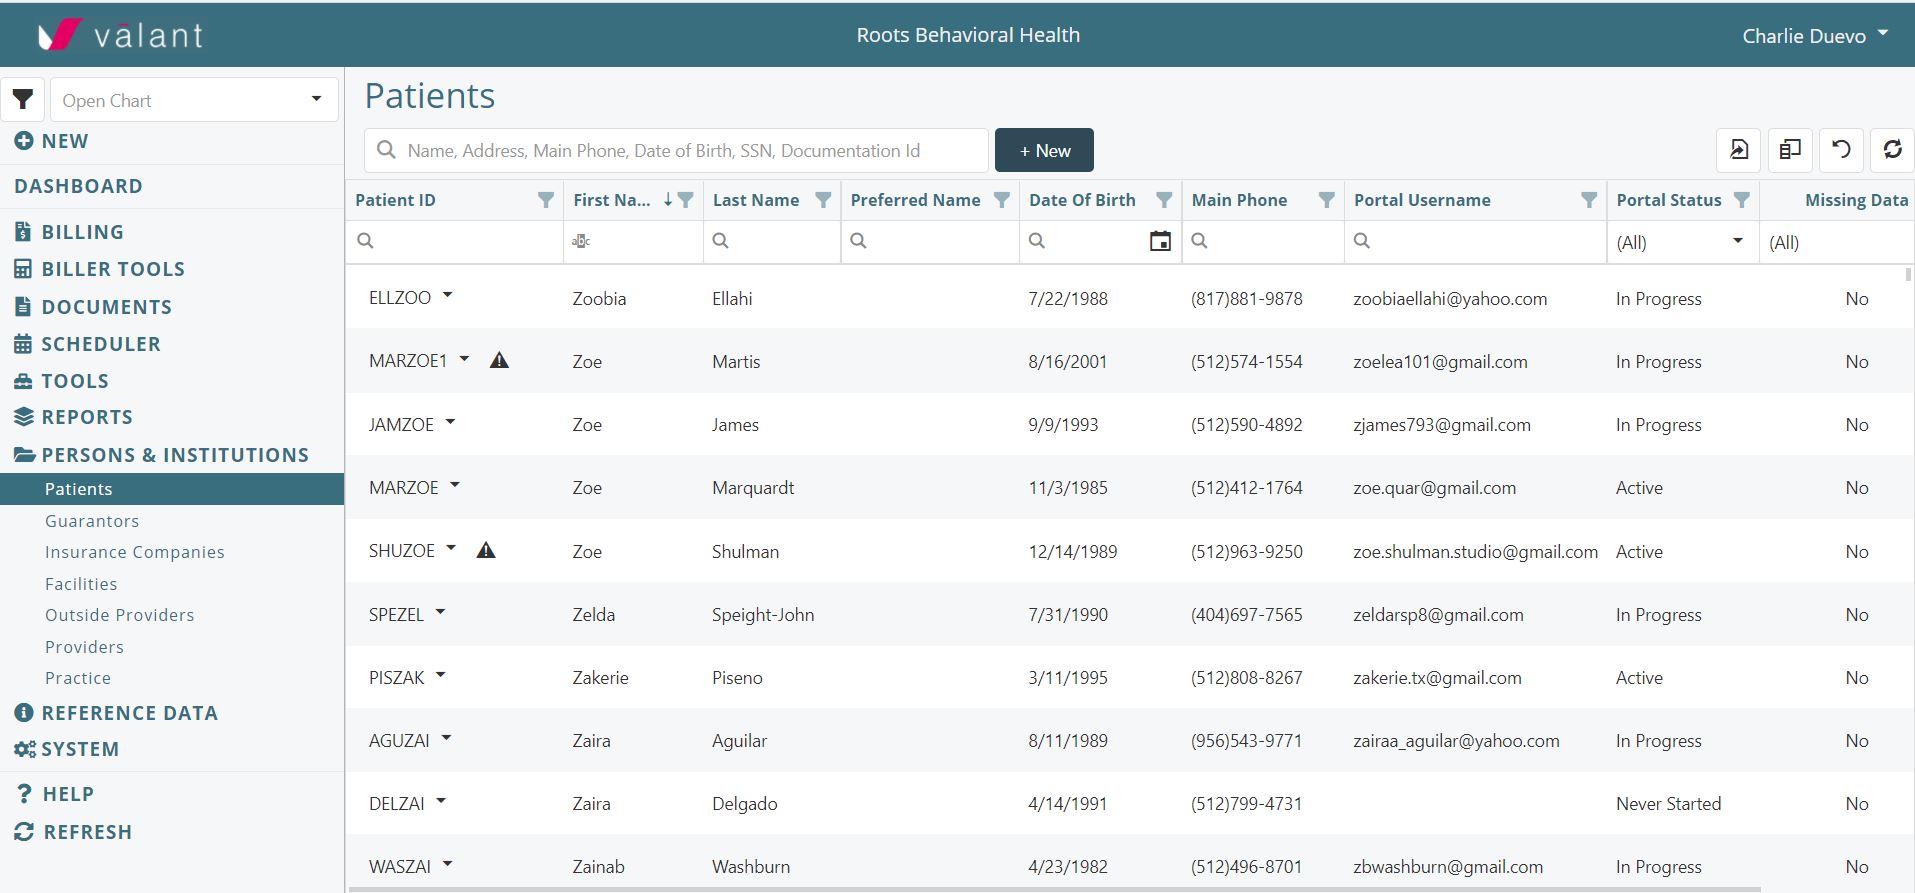Click the patient search input field
Screen dimensions: 1915x893
[x=690, y=150]
